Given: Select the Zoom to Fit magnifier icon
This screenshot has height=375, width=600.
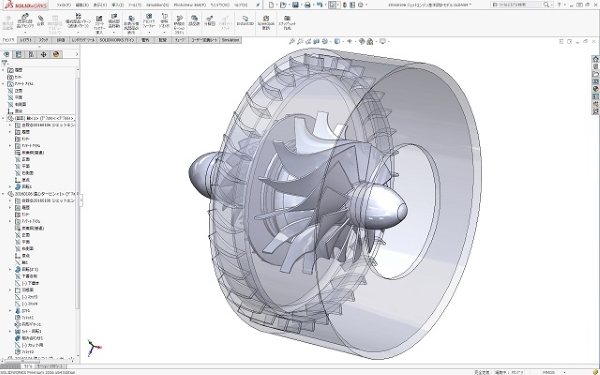Looking at the screenshot, I should (292, 41).
